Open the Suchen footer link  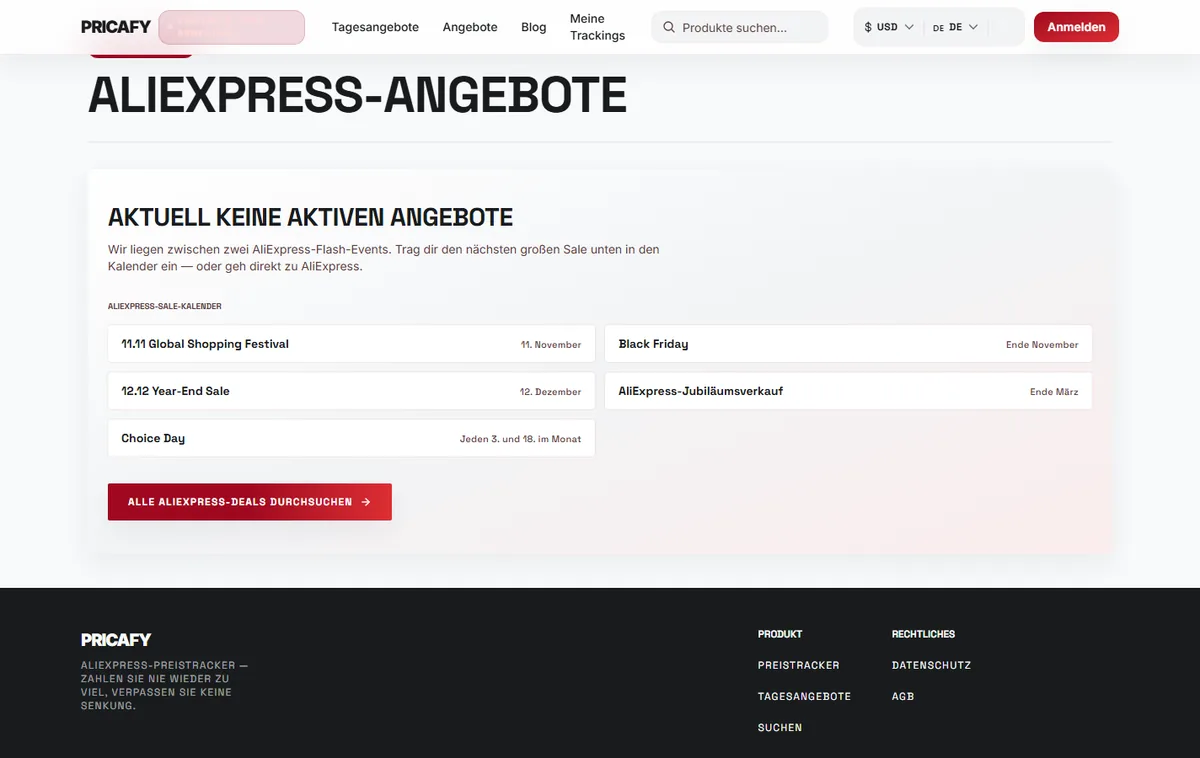tap(780, 728)
